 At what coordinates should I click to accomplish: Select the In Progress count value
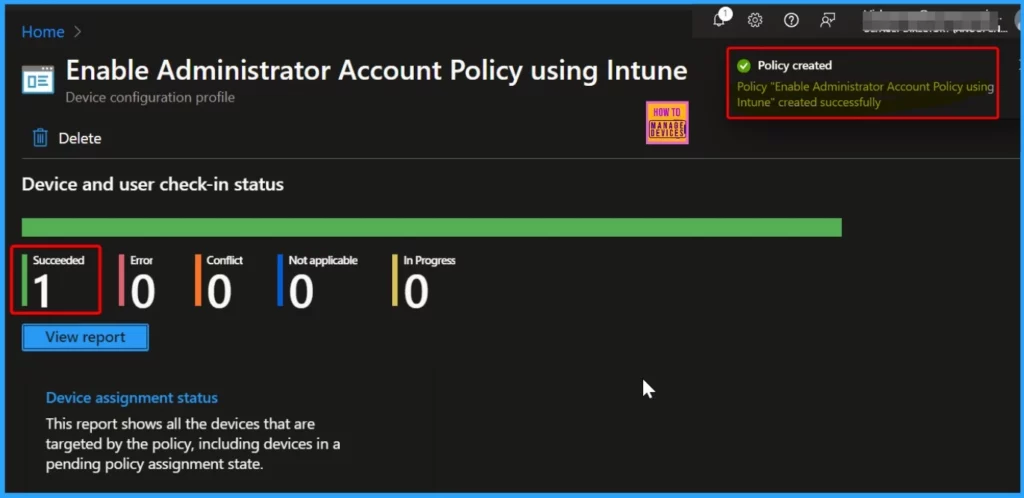pos(416,291)
